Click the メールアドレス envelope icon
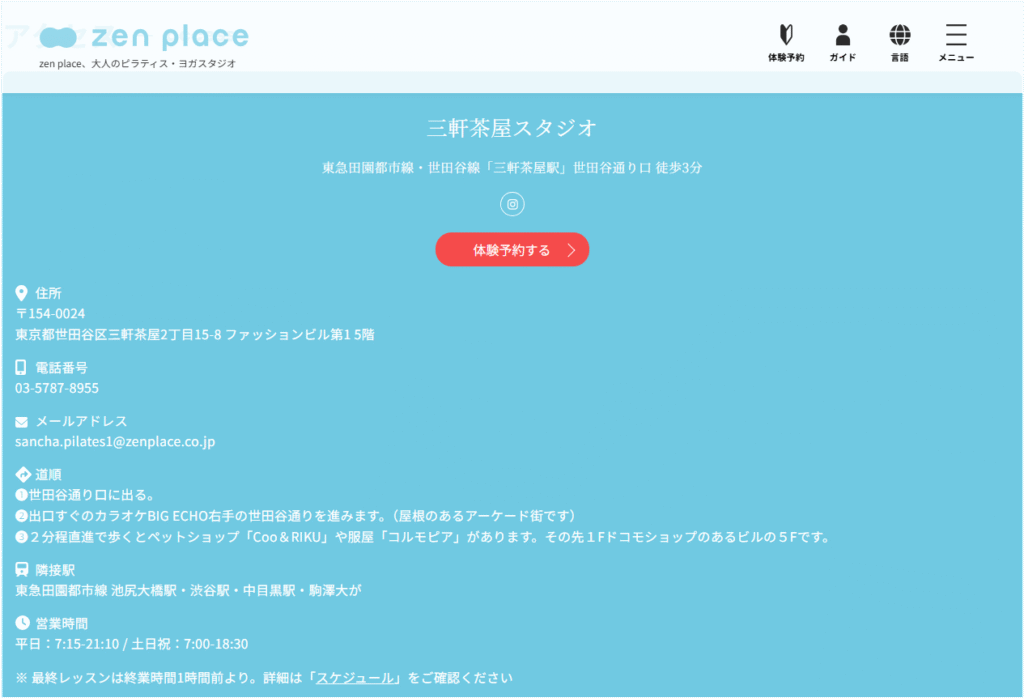 click(x=22, y=421)
